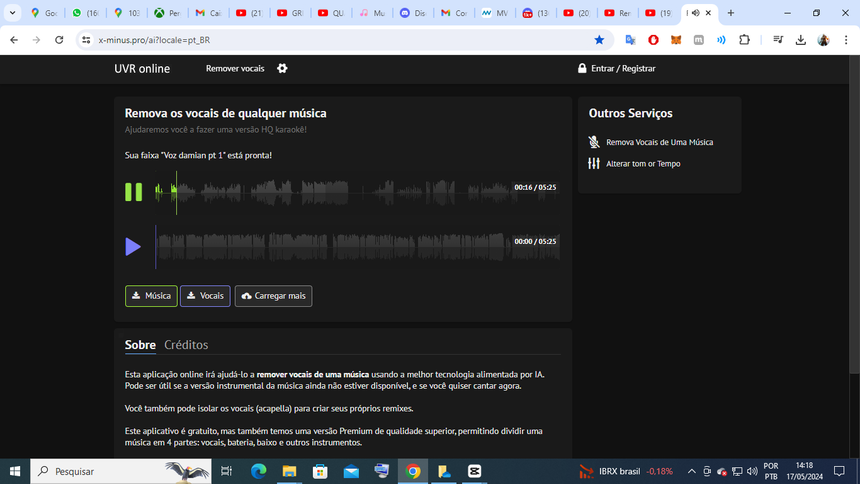The height and width of the screenshot is (484, 860).
Task: Close the current audio-playing tab
Action: tap(708, 13)
